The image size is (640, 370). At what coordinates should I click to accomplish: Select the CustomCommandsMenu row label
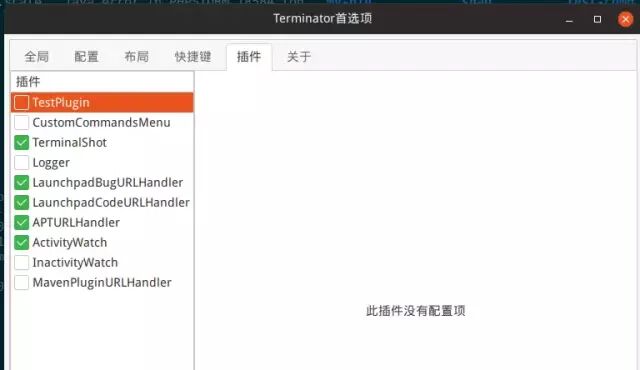[x=102, y=122]
